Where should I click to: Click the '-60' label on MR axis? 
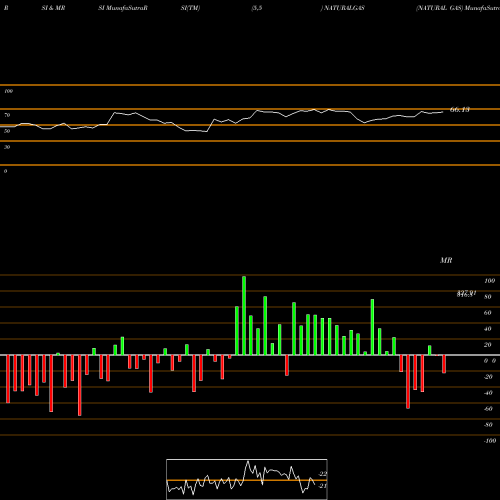(488, 409)
